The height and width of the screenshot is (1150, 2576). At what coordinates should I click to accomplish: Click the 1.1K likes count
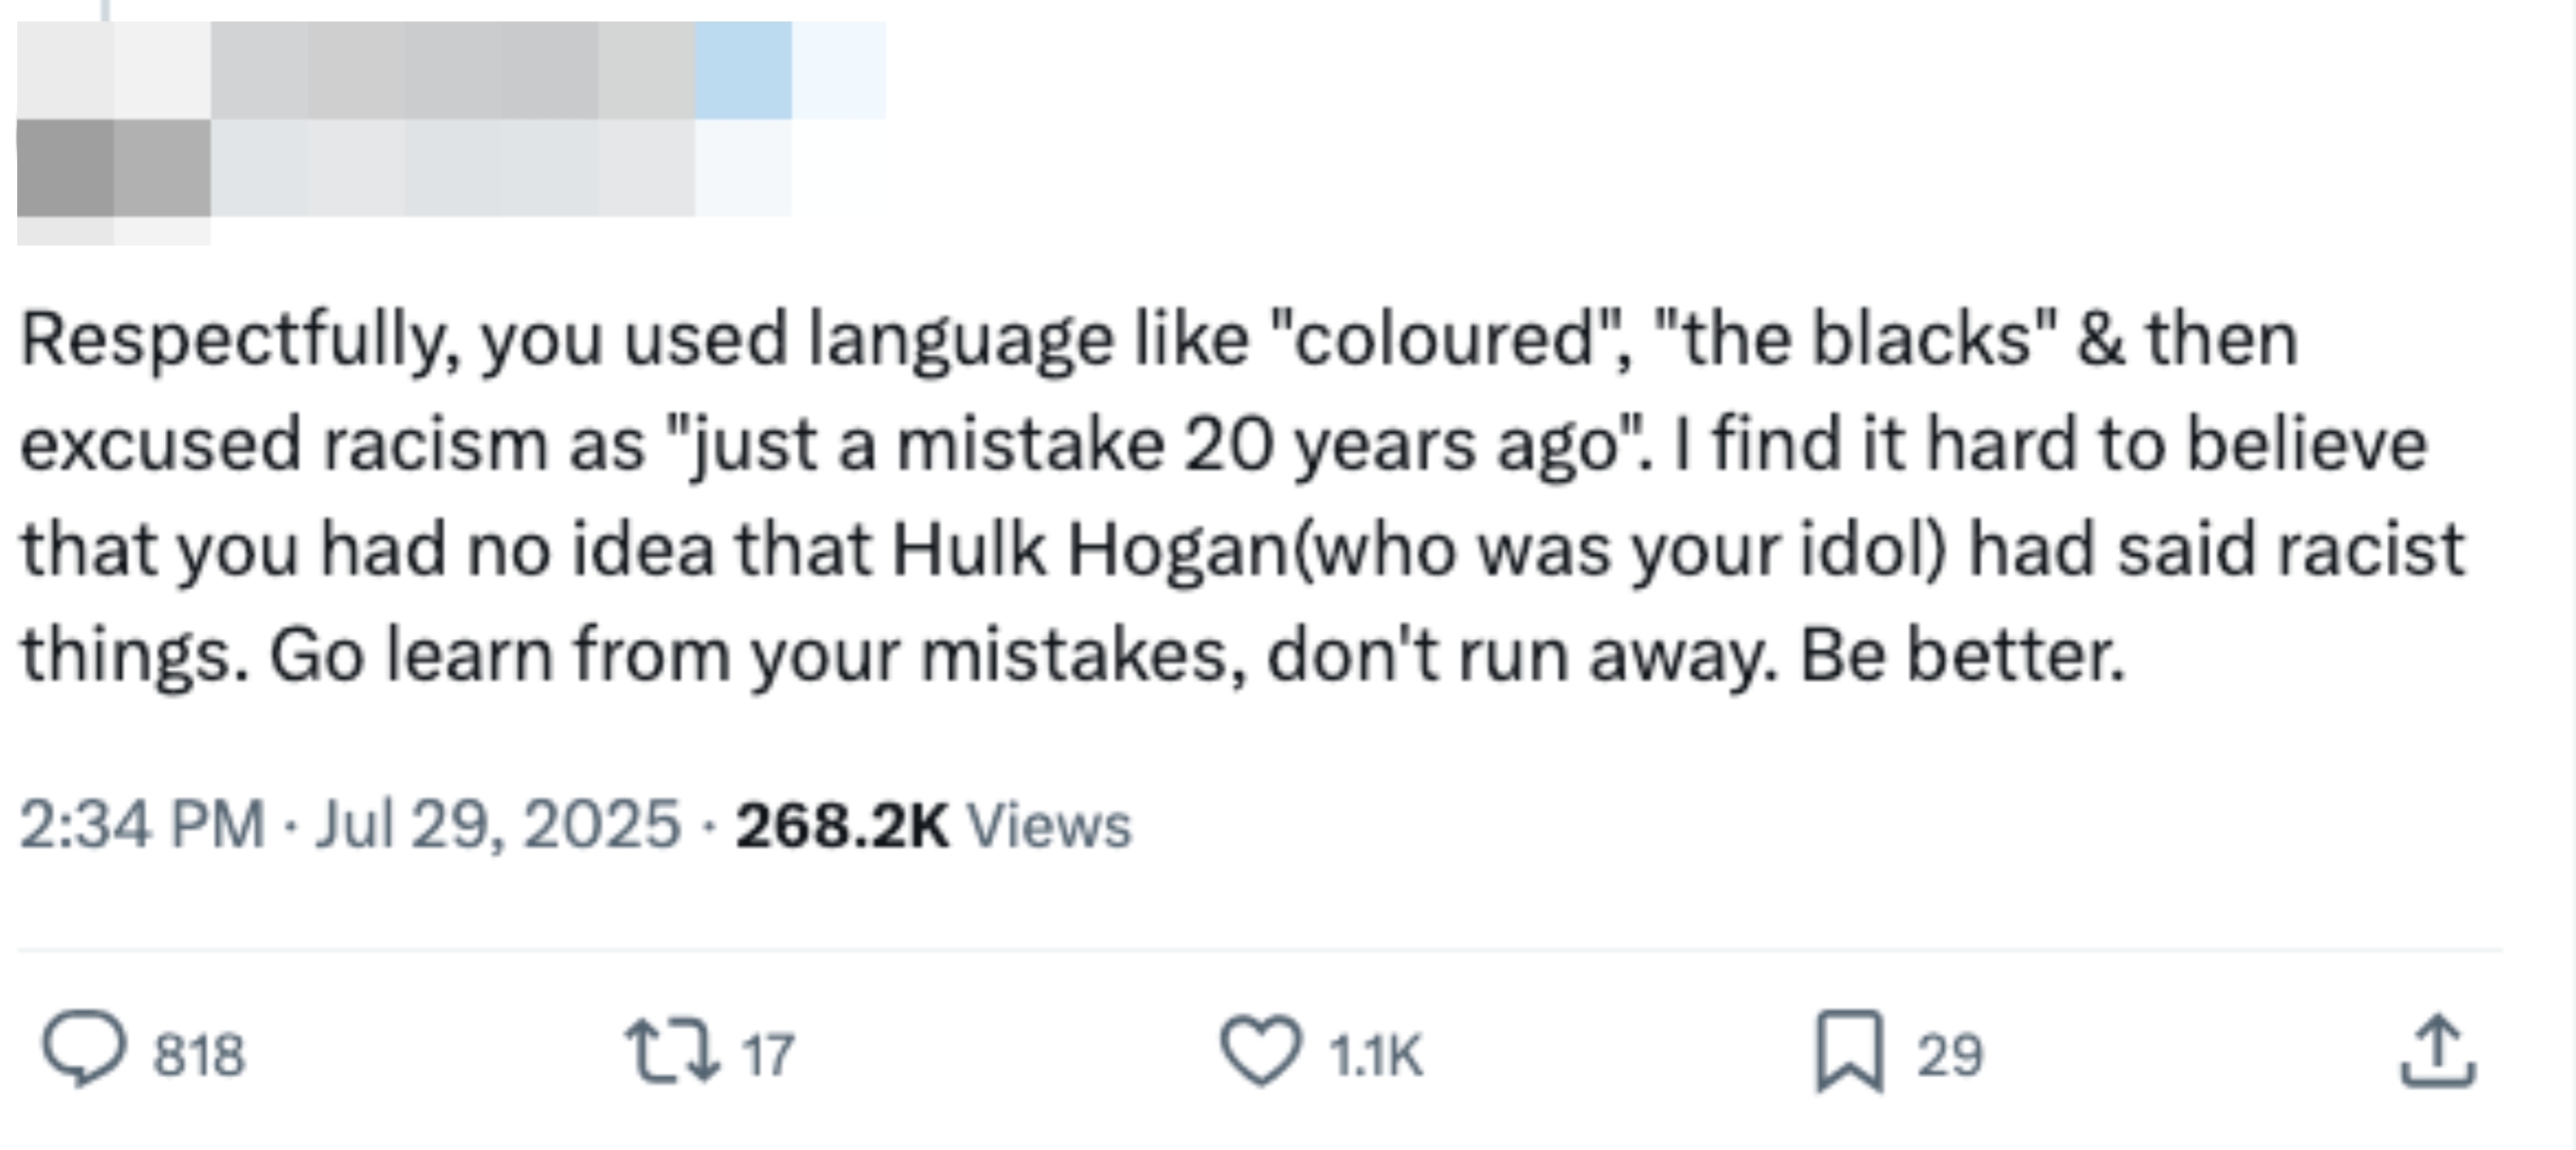click(x=1375, y=1055)
